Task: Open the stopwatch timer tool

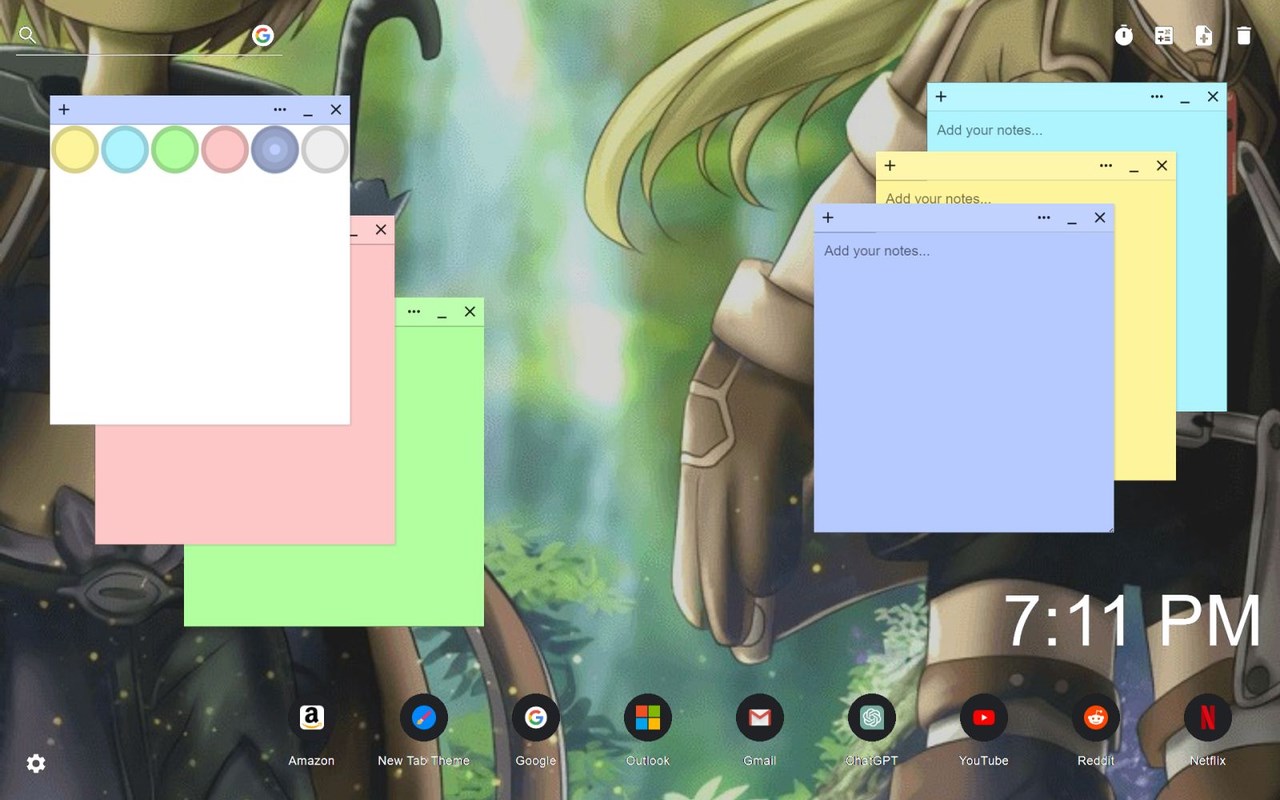Action: coord(1124,36)
